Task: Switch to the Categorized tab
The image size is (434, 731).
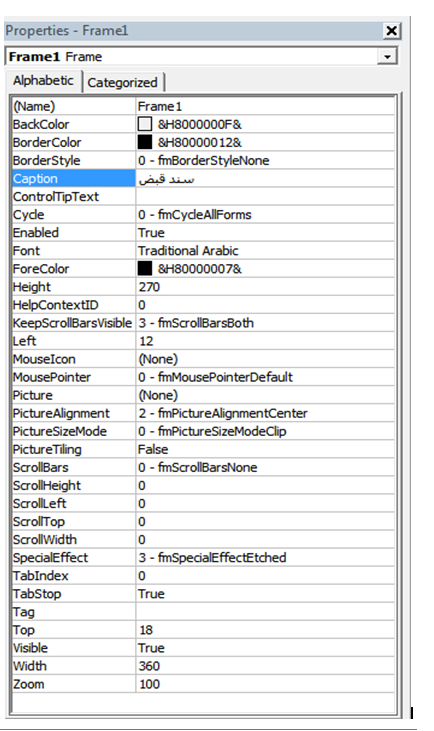Action: (x=123, y=83)
